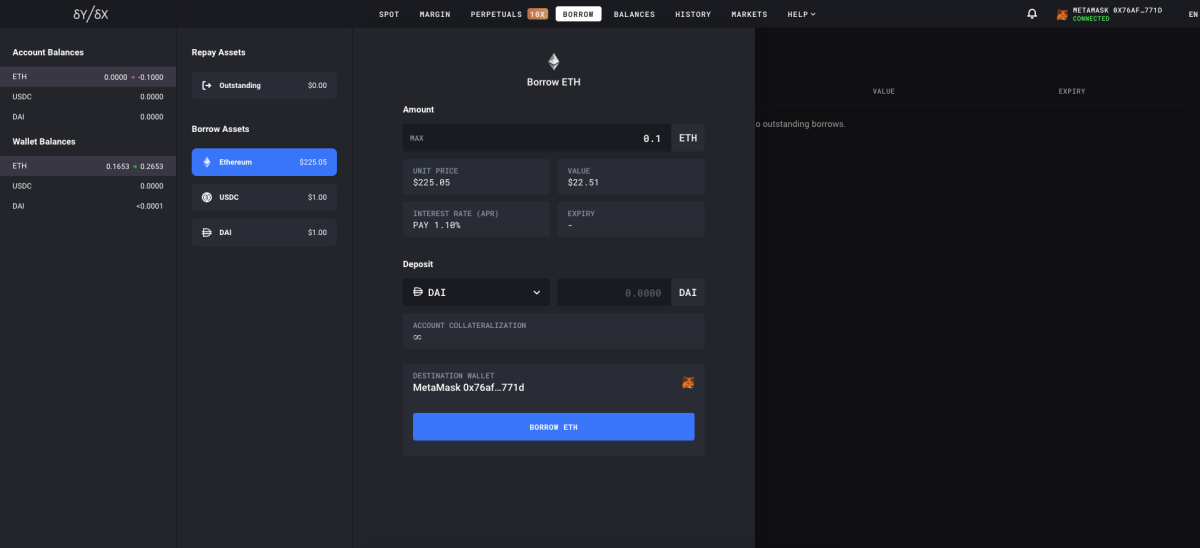
Task: Switch to the Spot tab
Action: 389,14
